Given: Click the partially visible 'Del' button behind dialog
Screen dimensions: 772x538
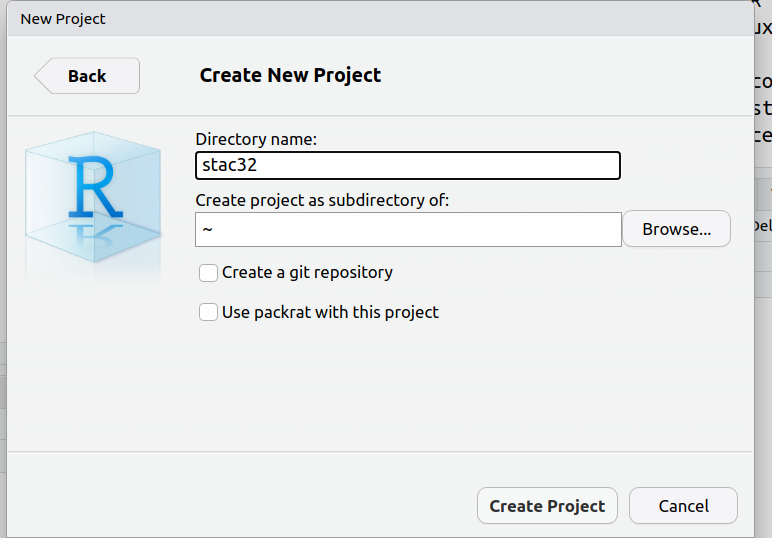Looking at the screenshot, I should (x=761, y=226).
